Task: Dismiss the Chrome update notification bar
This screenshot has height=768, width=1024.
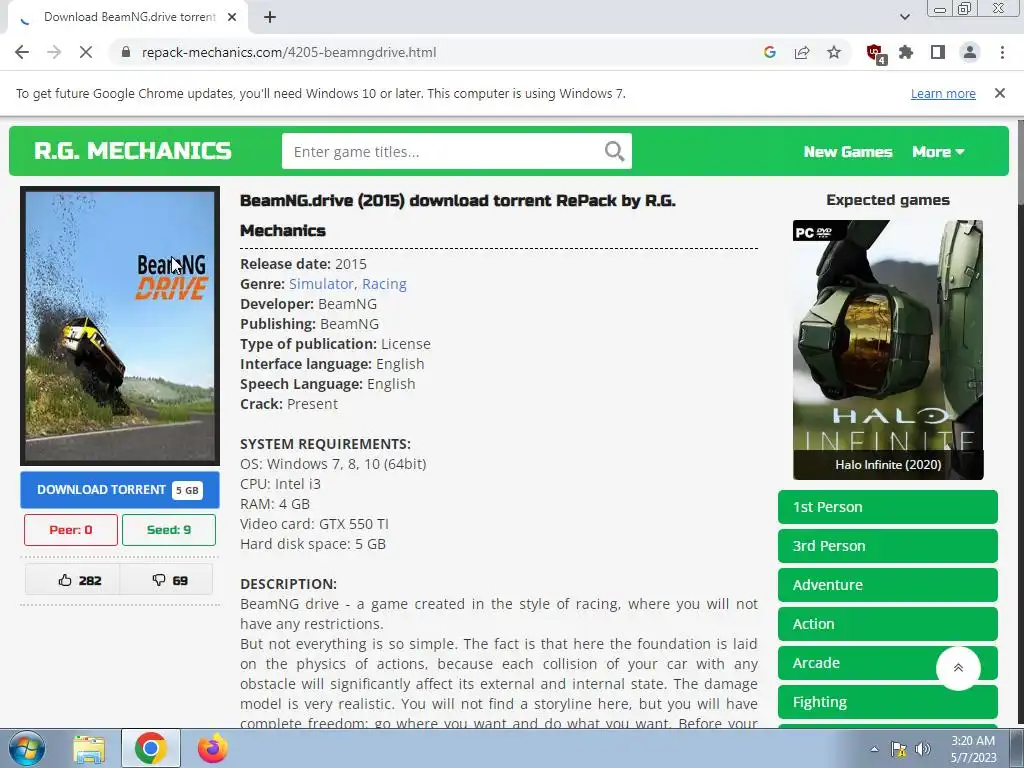Action: pyautogui.click(x=1000, y=93)
